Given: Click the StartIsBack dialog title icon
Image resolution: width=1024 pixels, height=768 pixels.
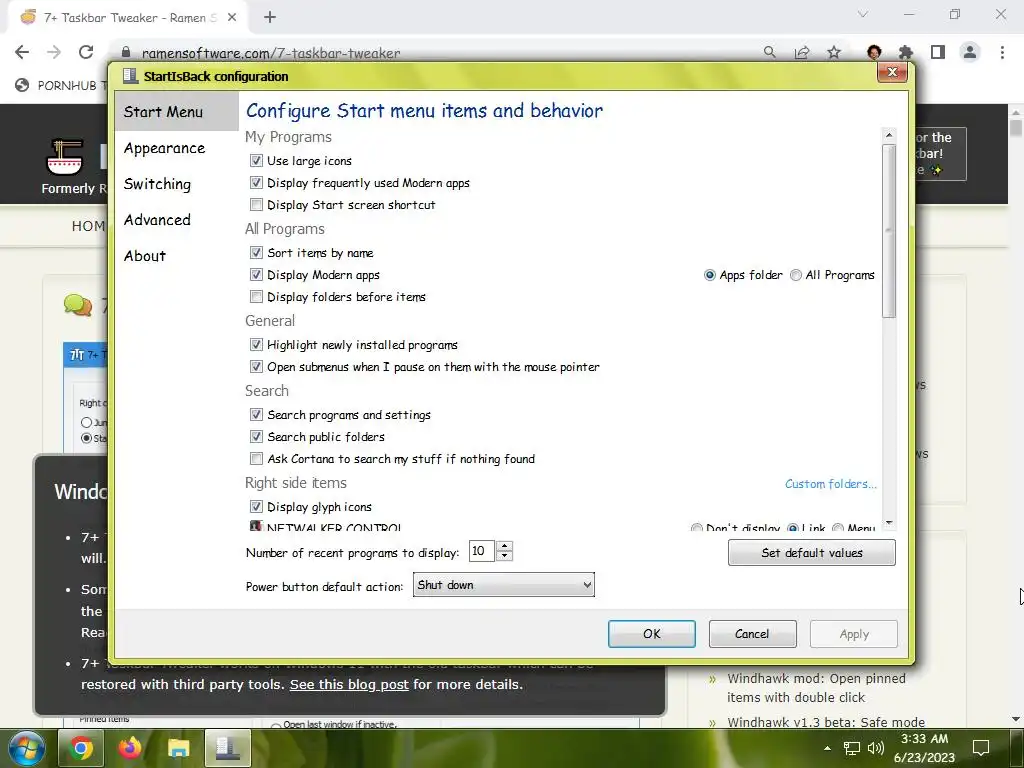Looking at the screenshot, I should (x=130, y=76).
